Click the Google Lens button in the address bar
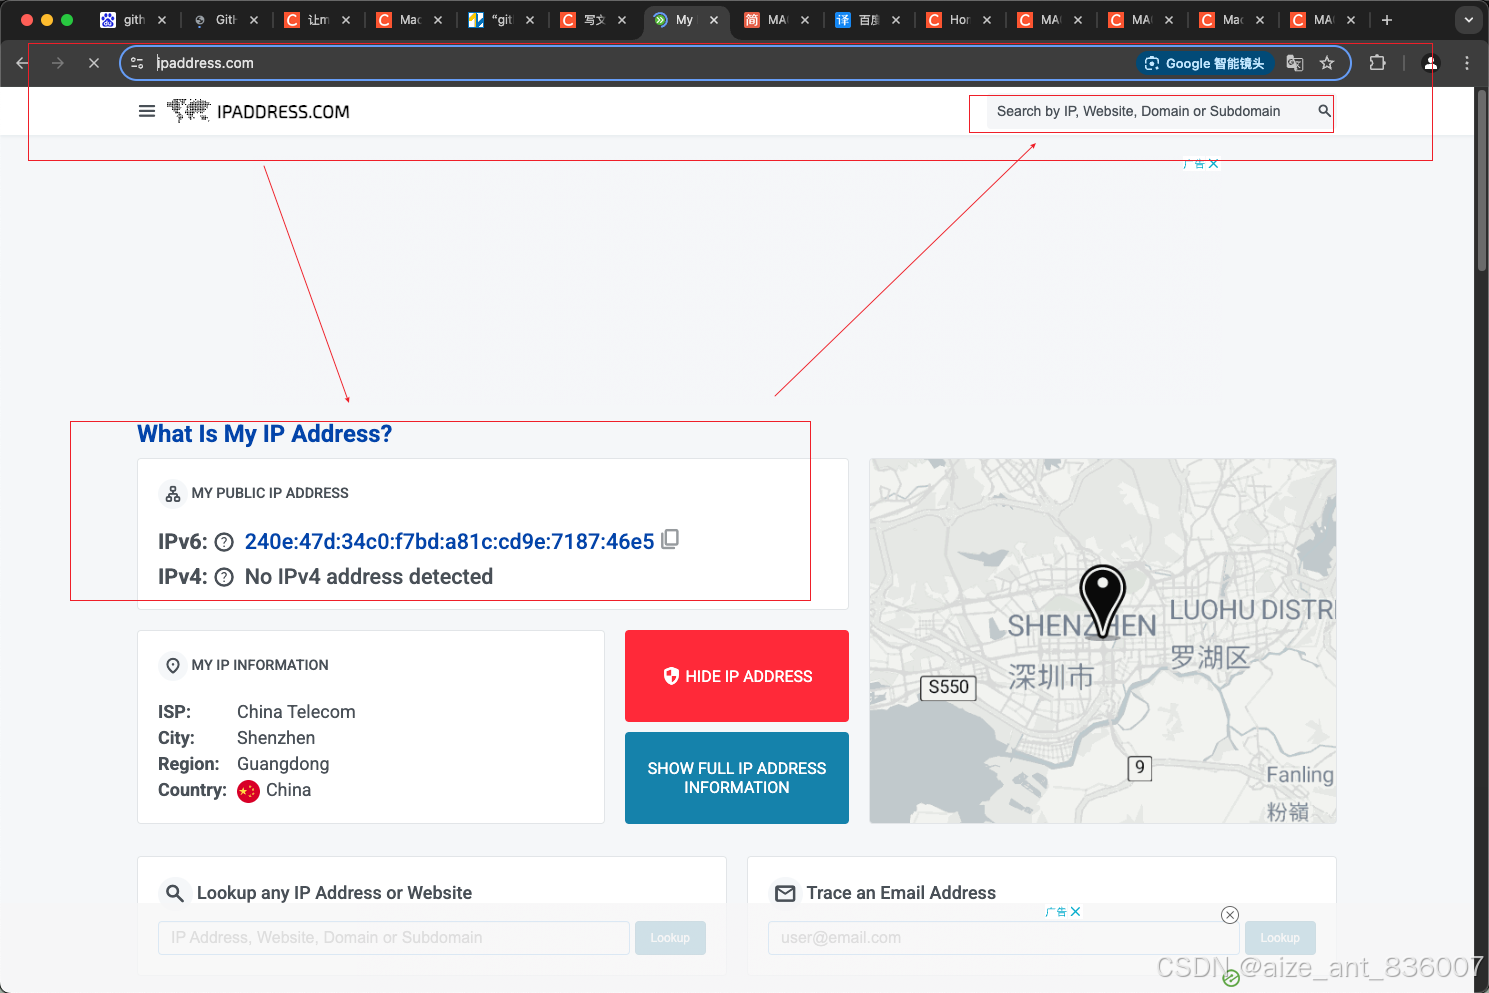The width and height of the screenshot is (1489, 993). click(x=1206, y=63)
